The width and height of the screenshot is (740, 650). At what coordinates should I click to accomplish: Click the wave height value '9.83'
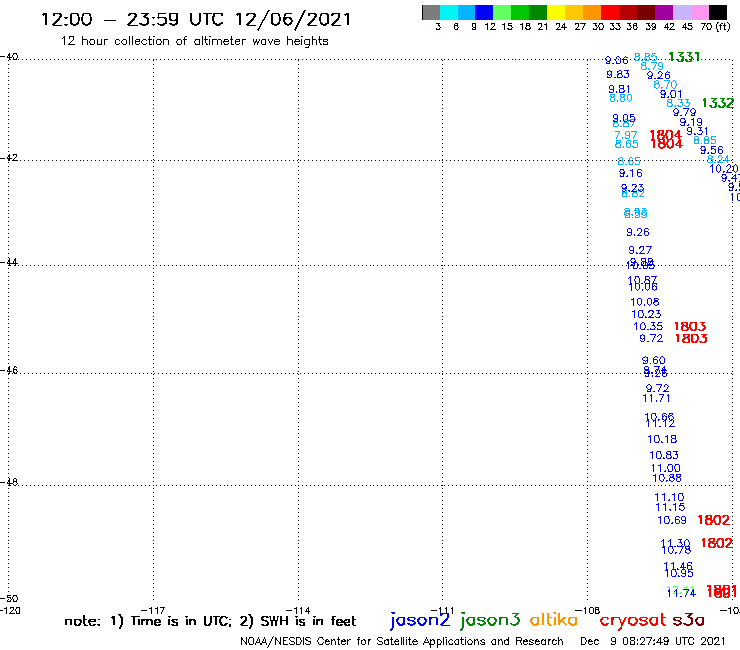pos(618,74)
